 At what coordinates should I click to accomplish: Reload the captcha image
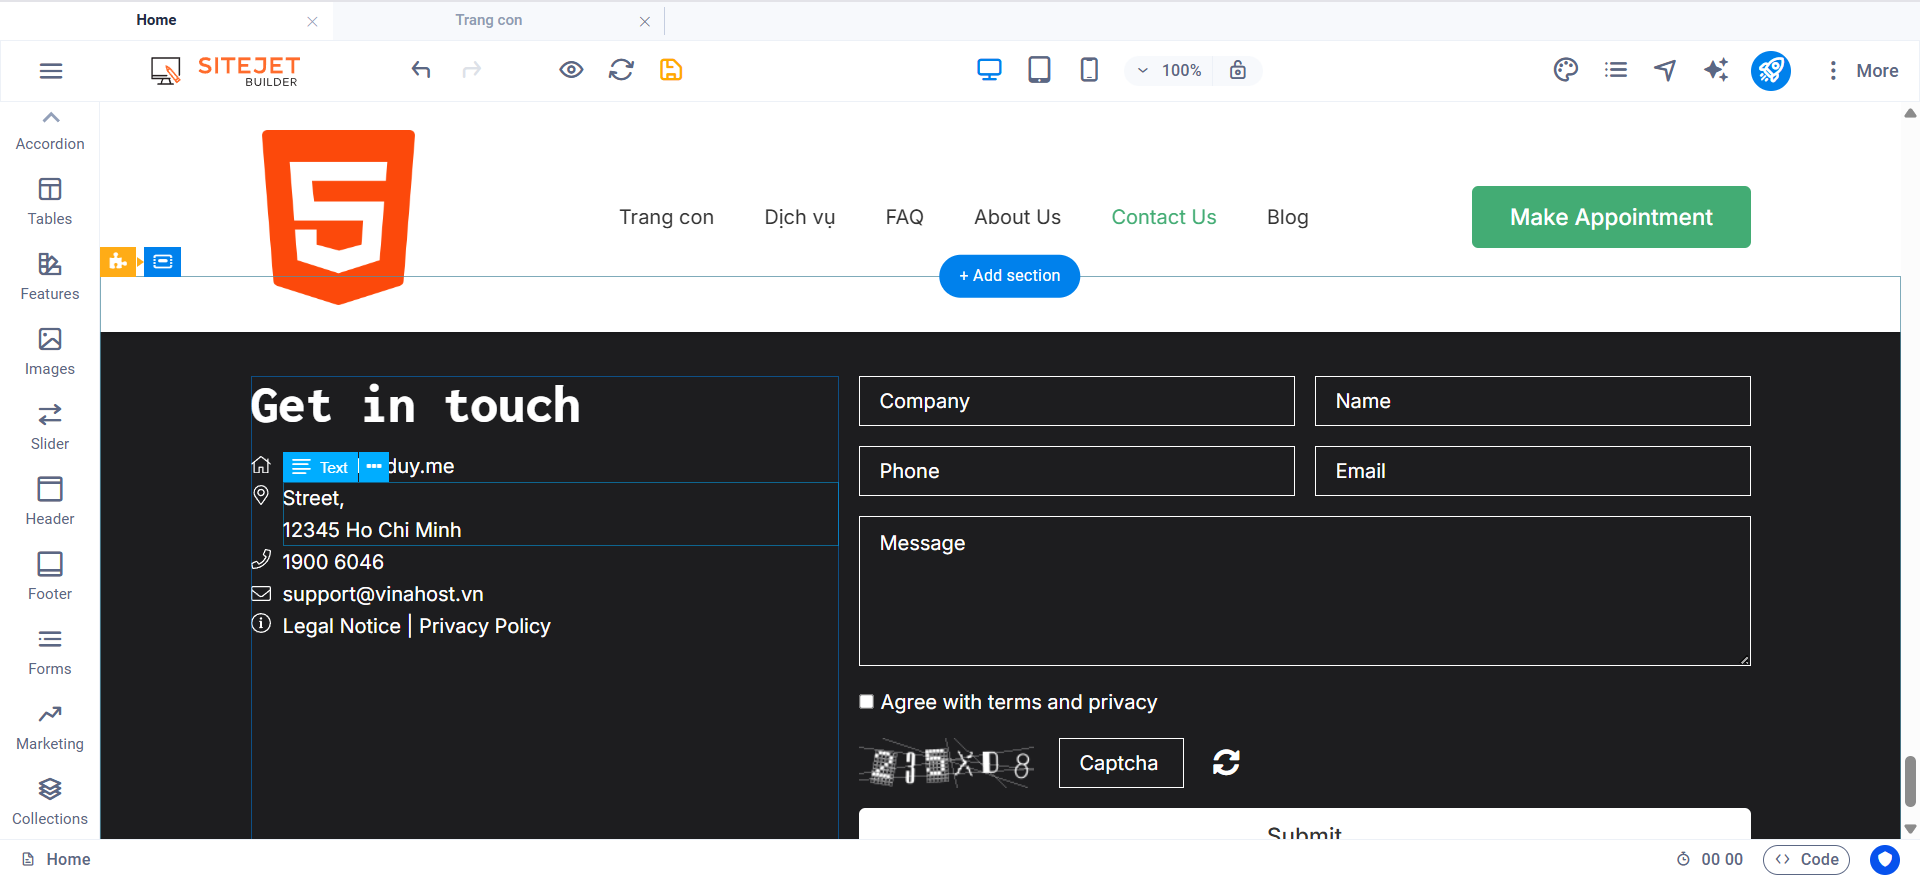point(1226,763)
